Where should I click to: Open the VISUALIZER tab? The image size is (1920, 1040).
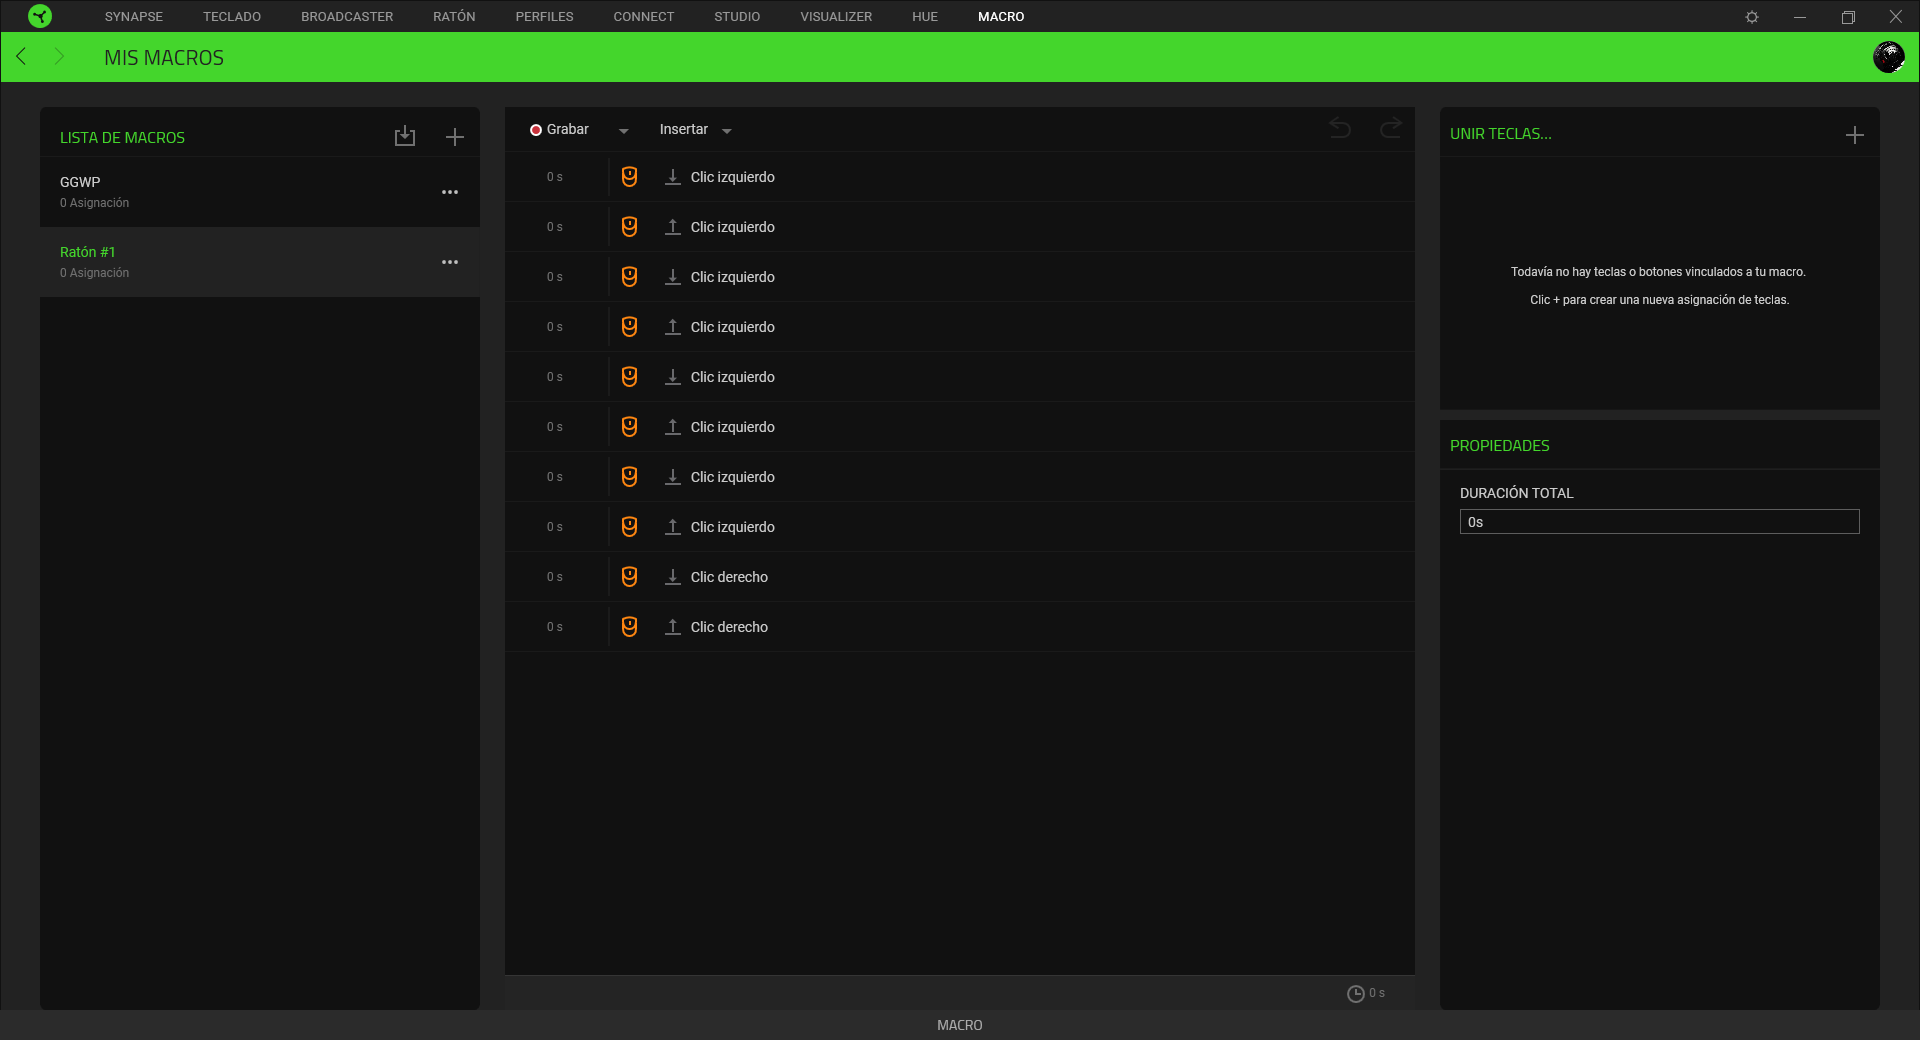836,17
